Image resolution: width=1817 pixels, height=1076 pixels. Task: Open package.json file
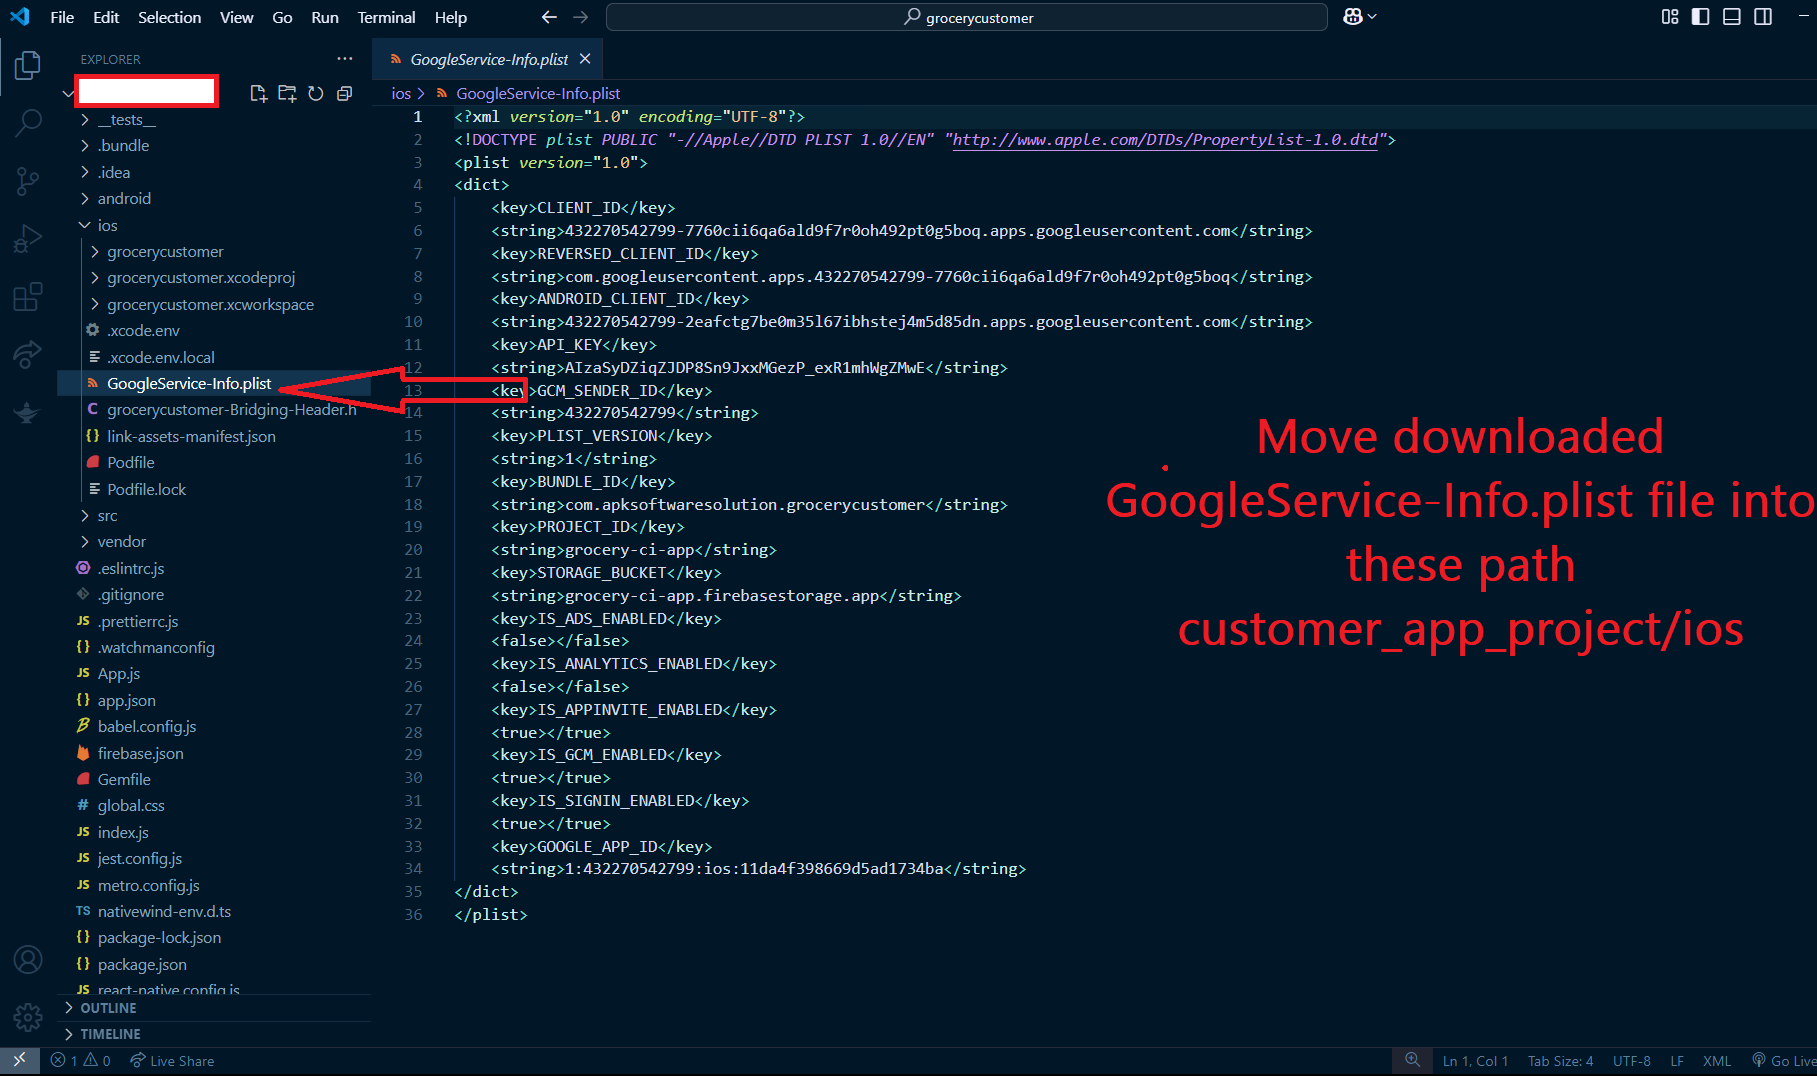[142, 965]
